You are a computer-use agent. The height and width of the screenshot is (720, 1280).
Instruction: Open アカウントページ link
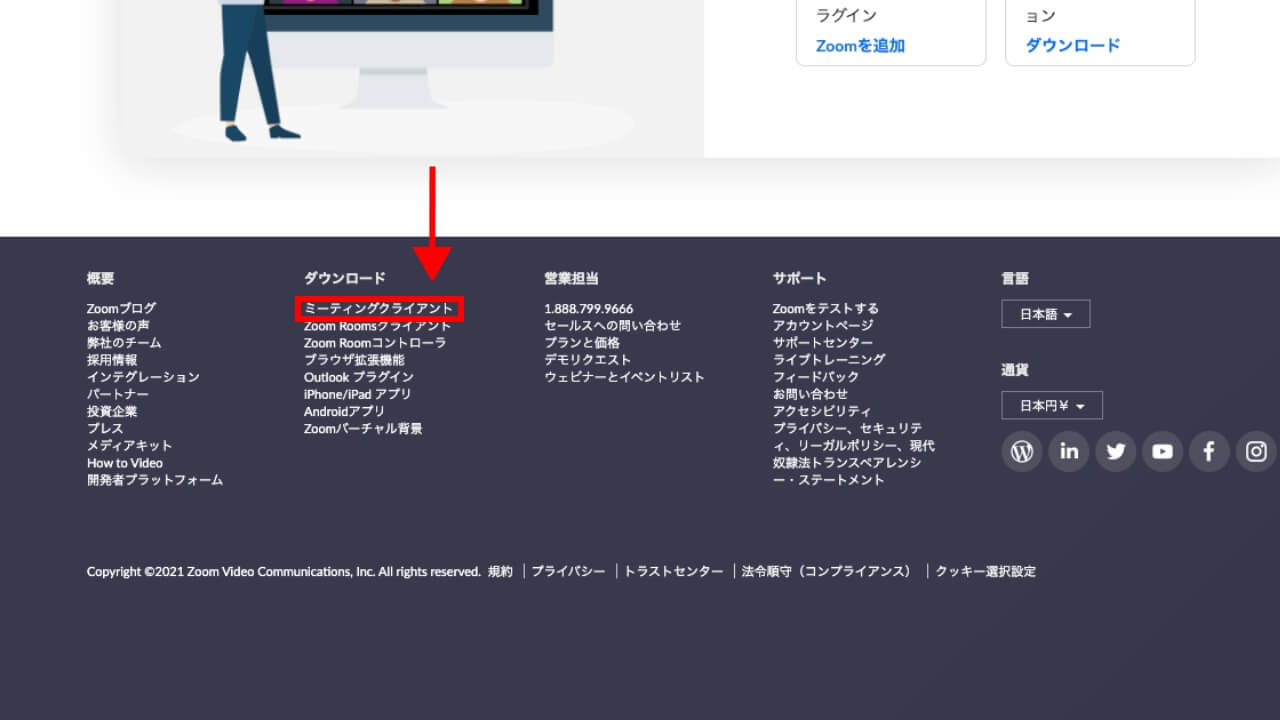click(x=823, y=326)
